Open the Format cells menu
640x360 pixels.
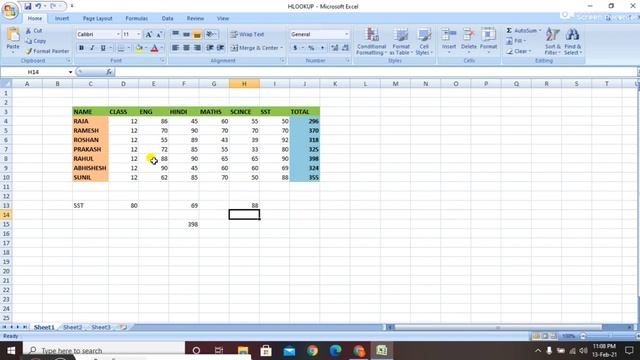488,40
